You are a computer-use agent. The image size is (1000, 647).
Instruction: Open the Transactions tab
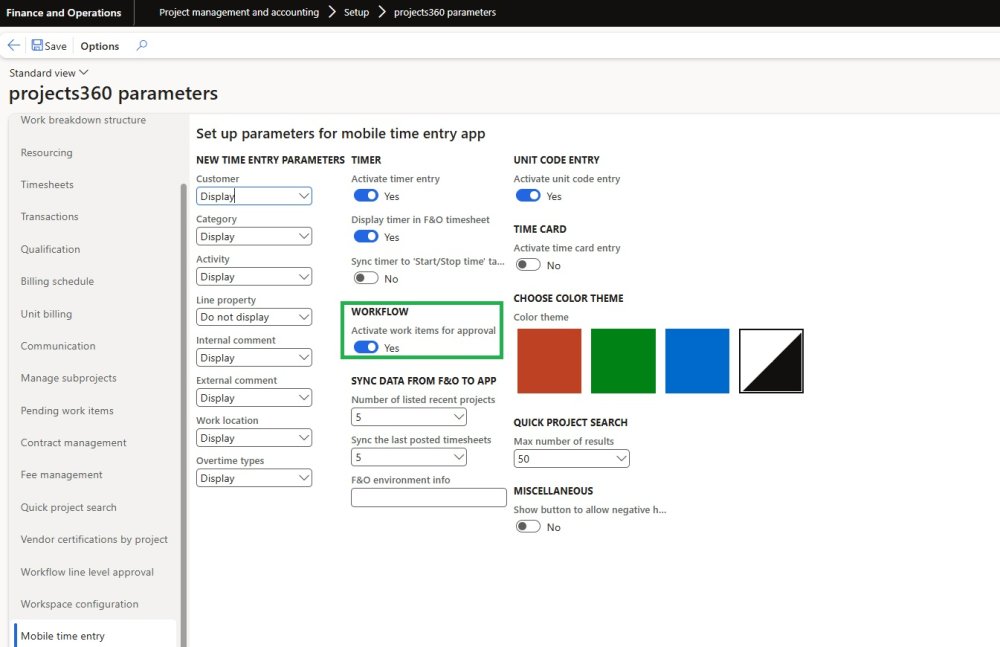[x=49, y=216]
